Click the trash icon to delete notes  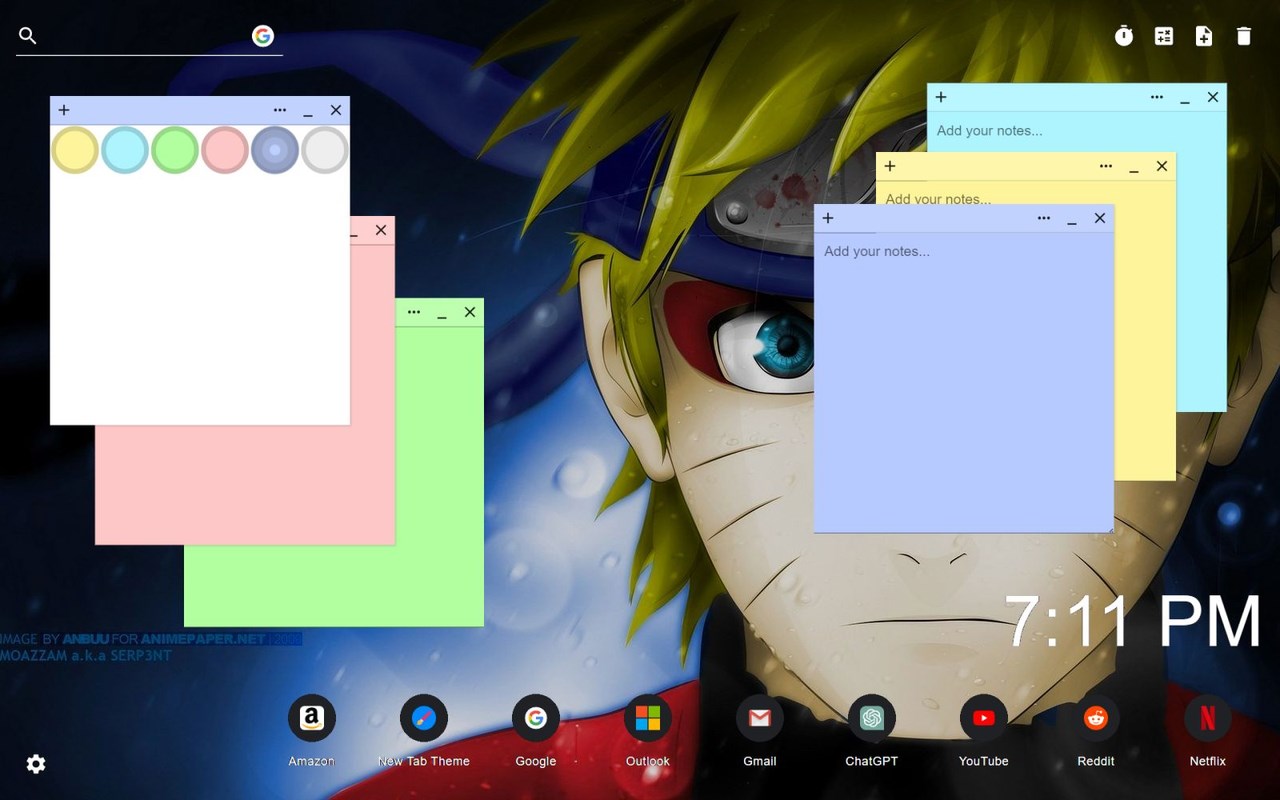tap(1244, 36)
